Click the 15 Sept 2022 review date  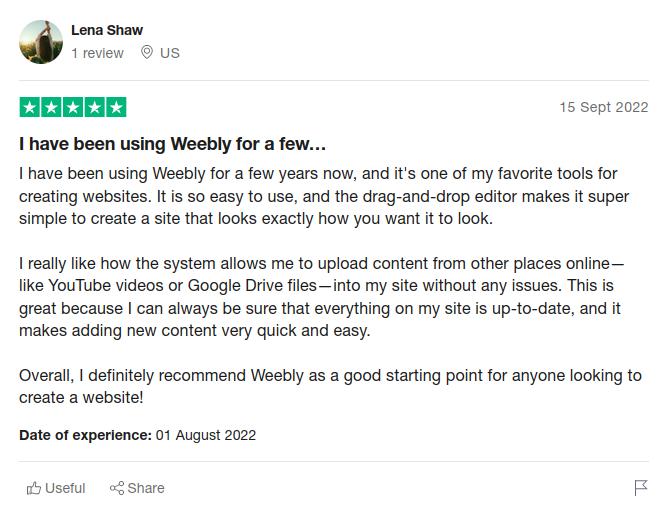pos(604,107)
